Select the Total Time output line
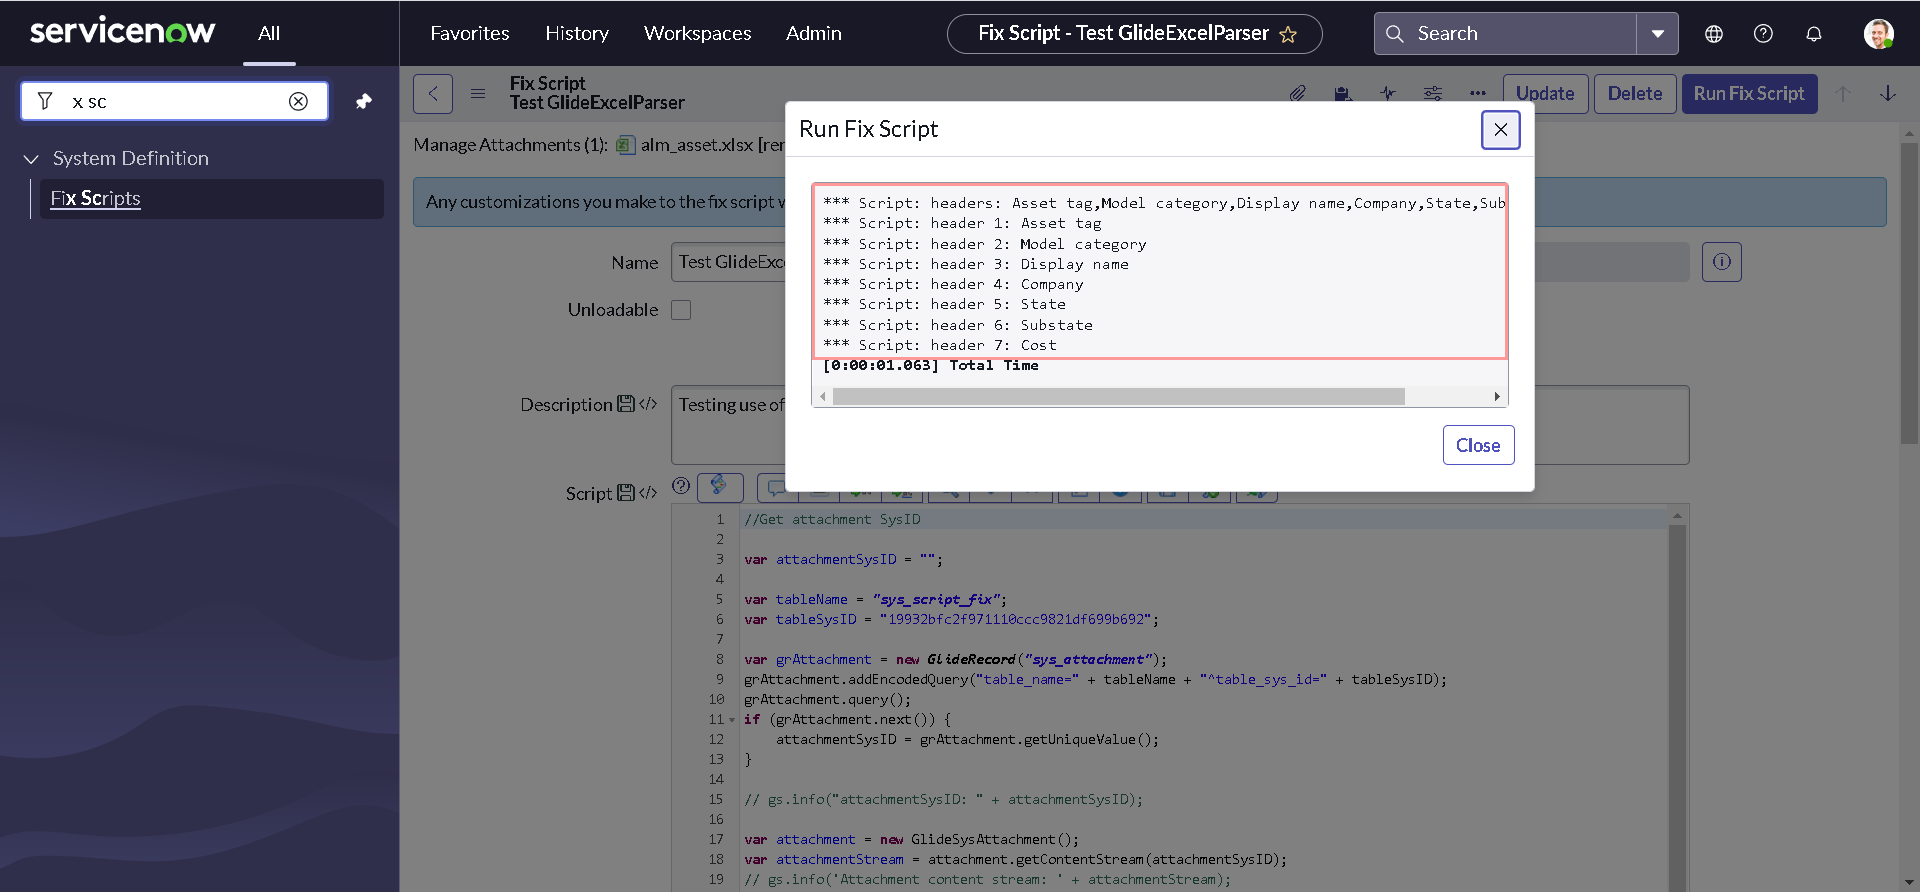The height and width of the screenshot is (892, 1920). click(x=930, y=366)
